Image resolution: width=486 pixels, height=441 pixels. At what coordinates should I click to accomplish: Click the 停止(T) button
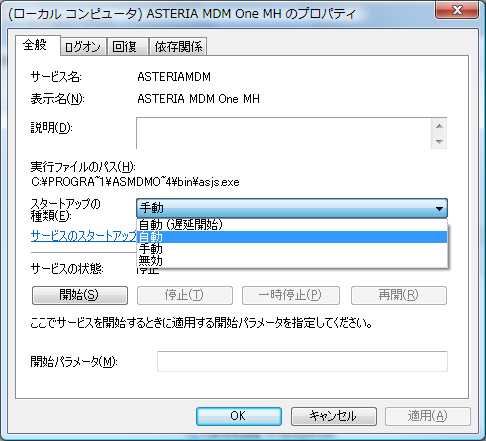point(185,295)
